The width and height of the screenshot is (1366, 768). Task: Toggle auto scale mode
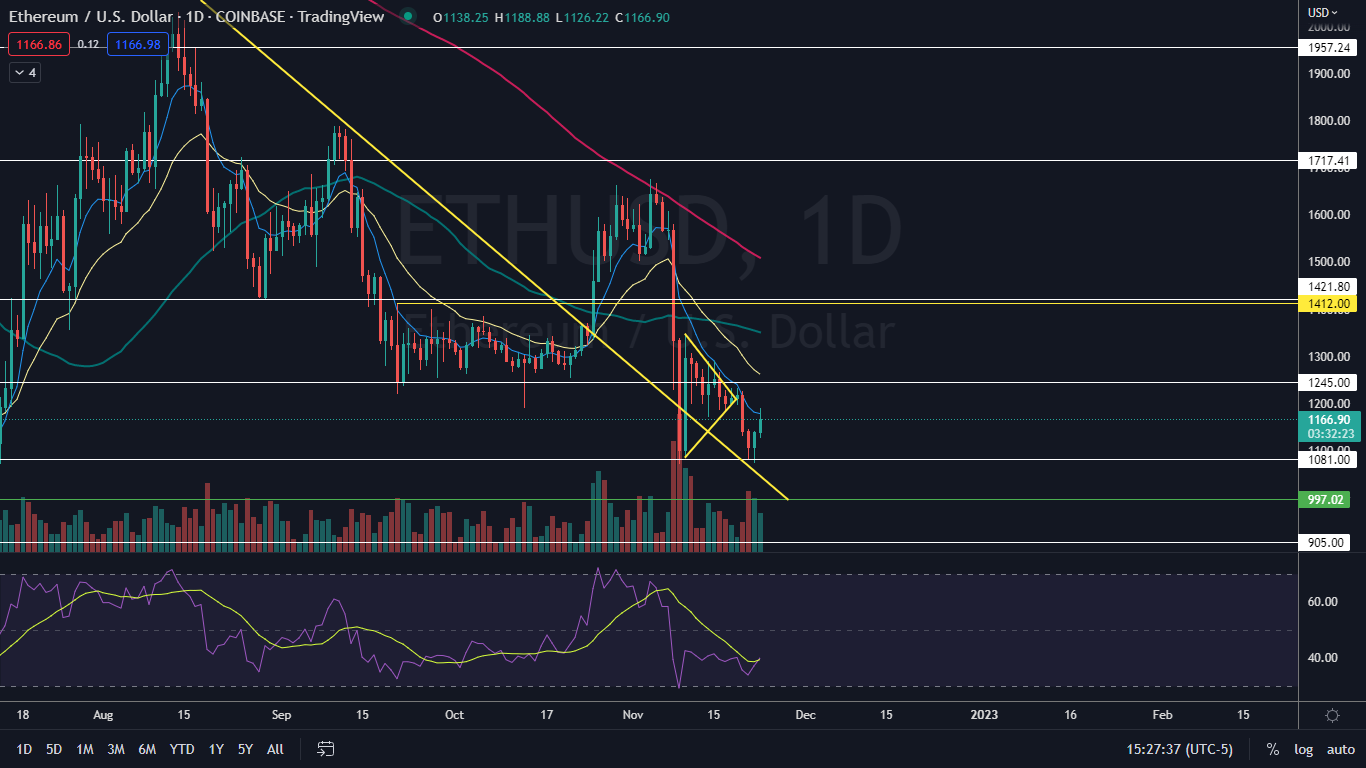click(1340, 749)
